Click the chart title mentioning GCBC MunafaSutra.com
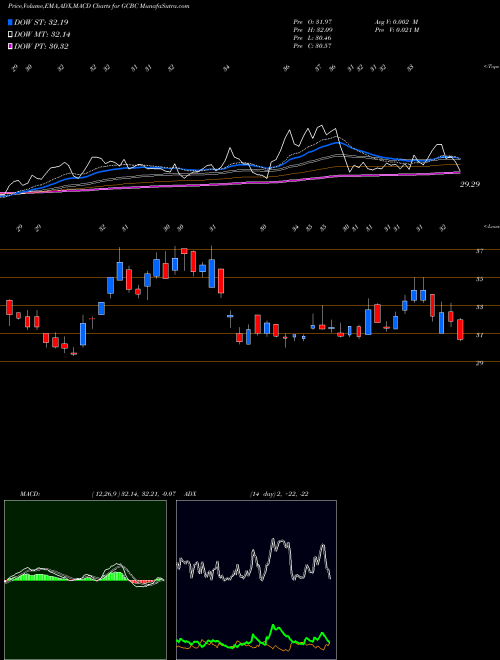The height and width of the screenshot is (660, 500). click(x=98, y=6)
